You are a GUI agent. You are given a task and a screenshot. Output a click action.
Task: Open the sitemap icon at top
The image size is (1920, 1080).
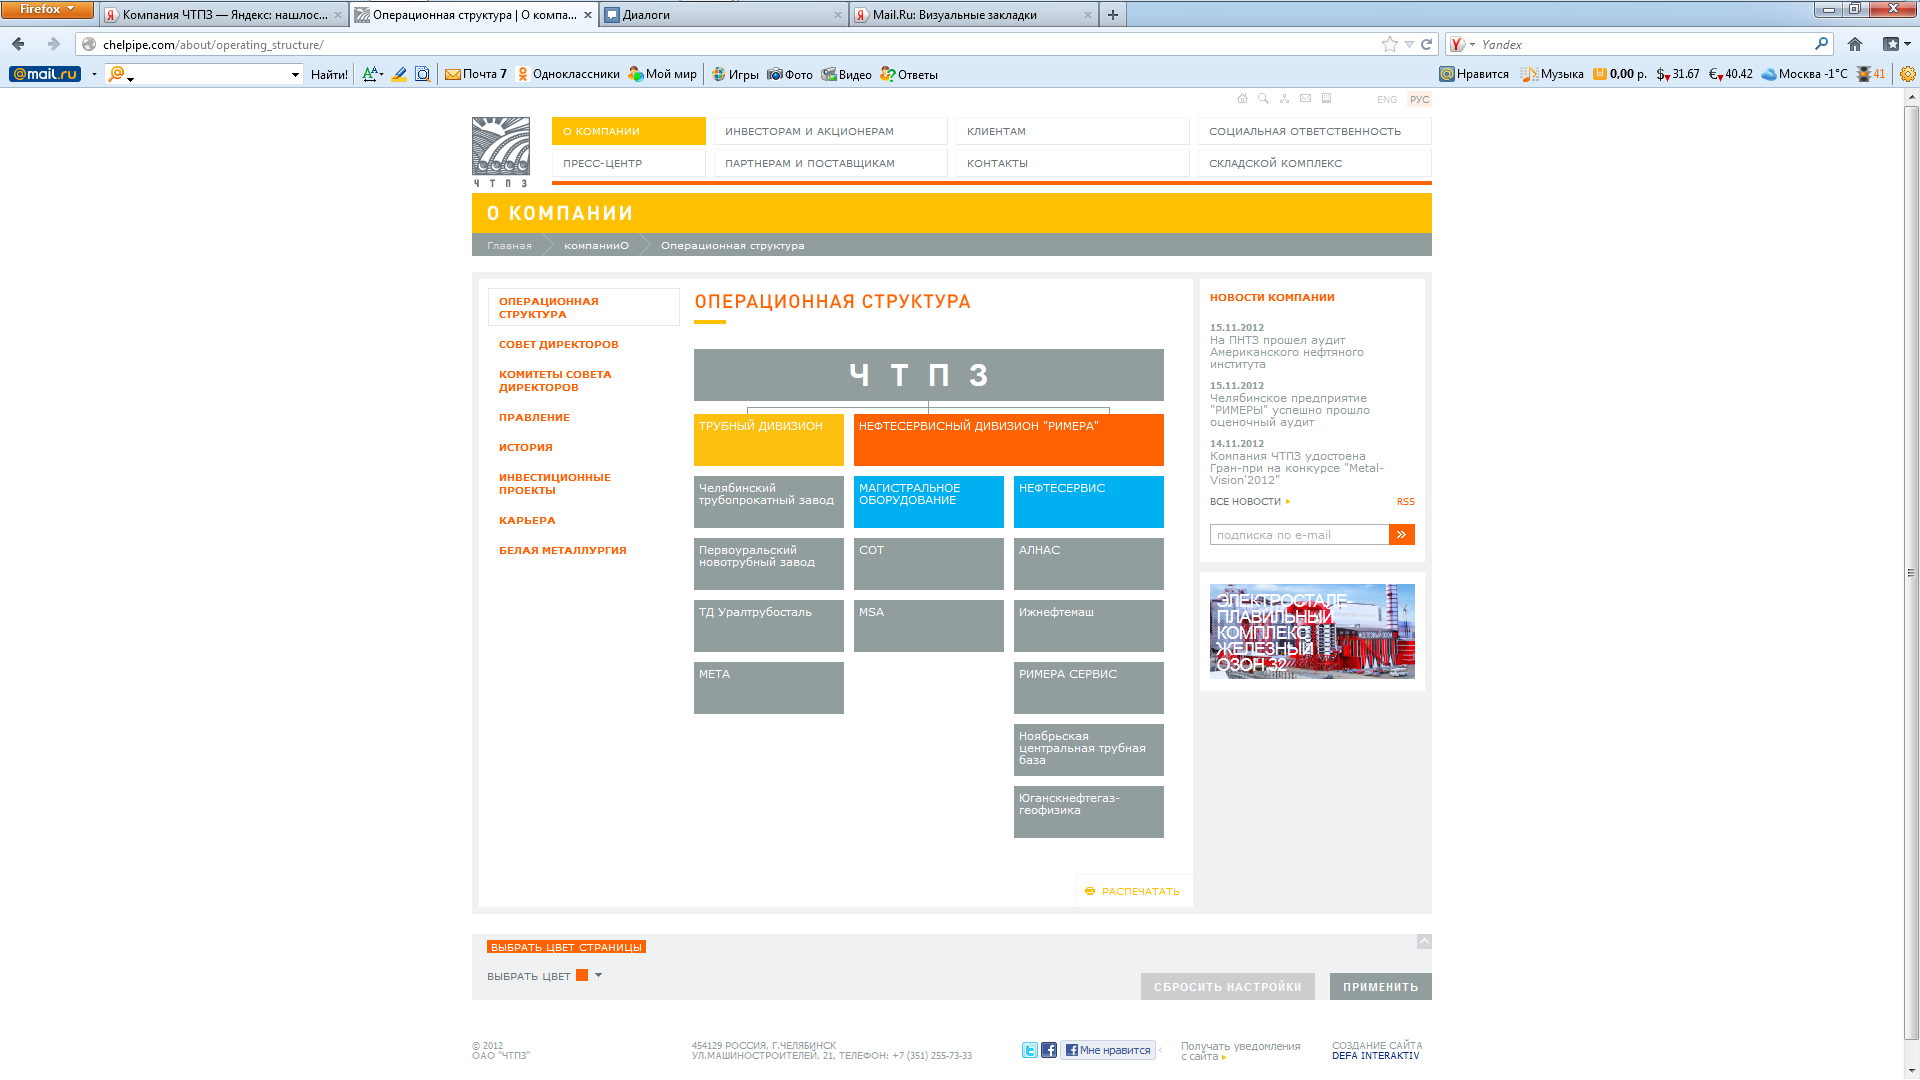1284,99
